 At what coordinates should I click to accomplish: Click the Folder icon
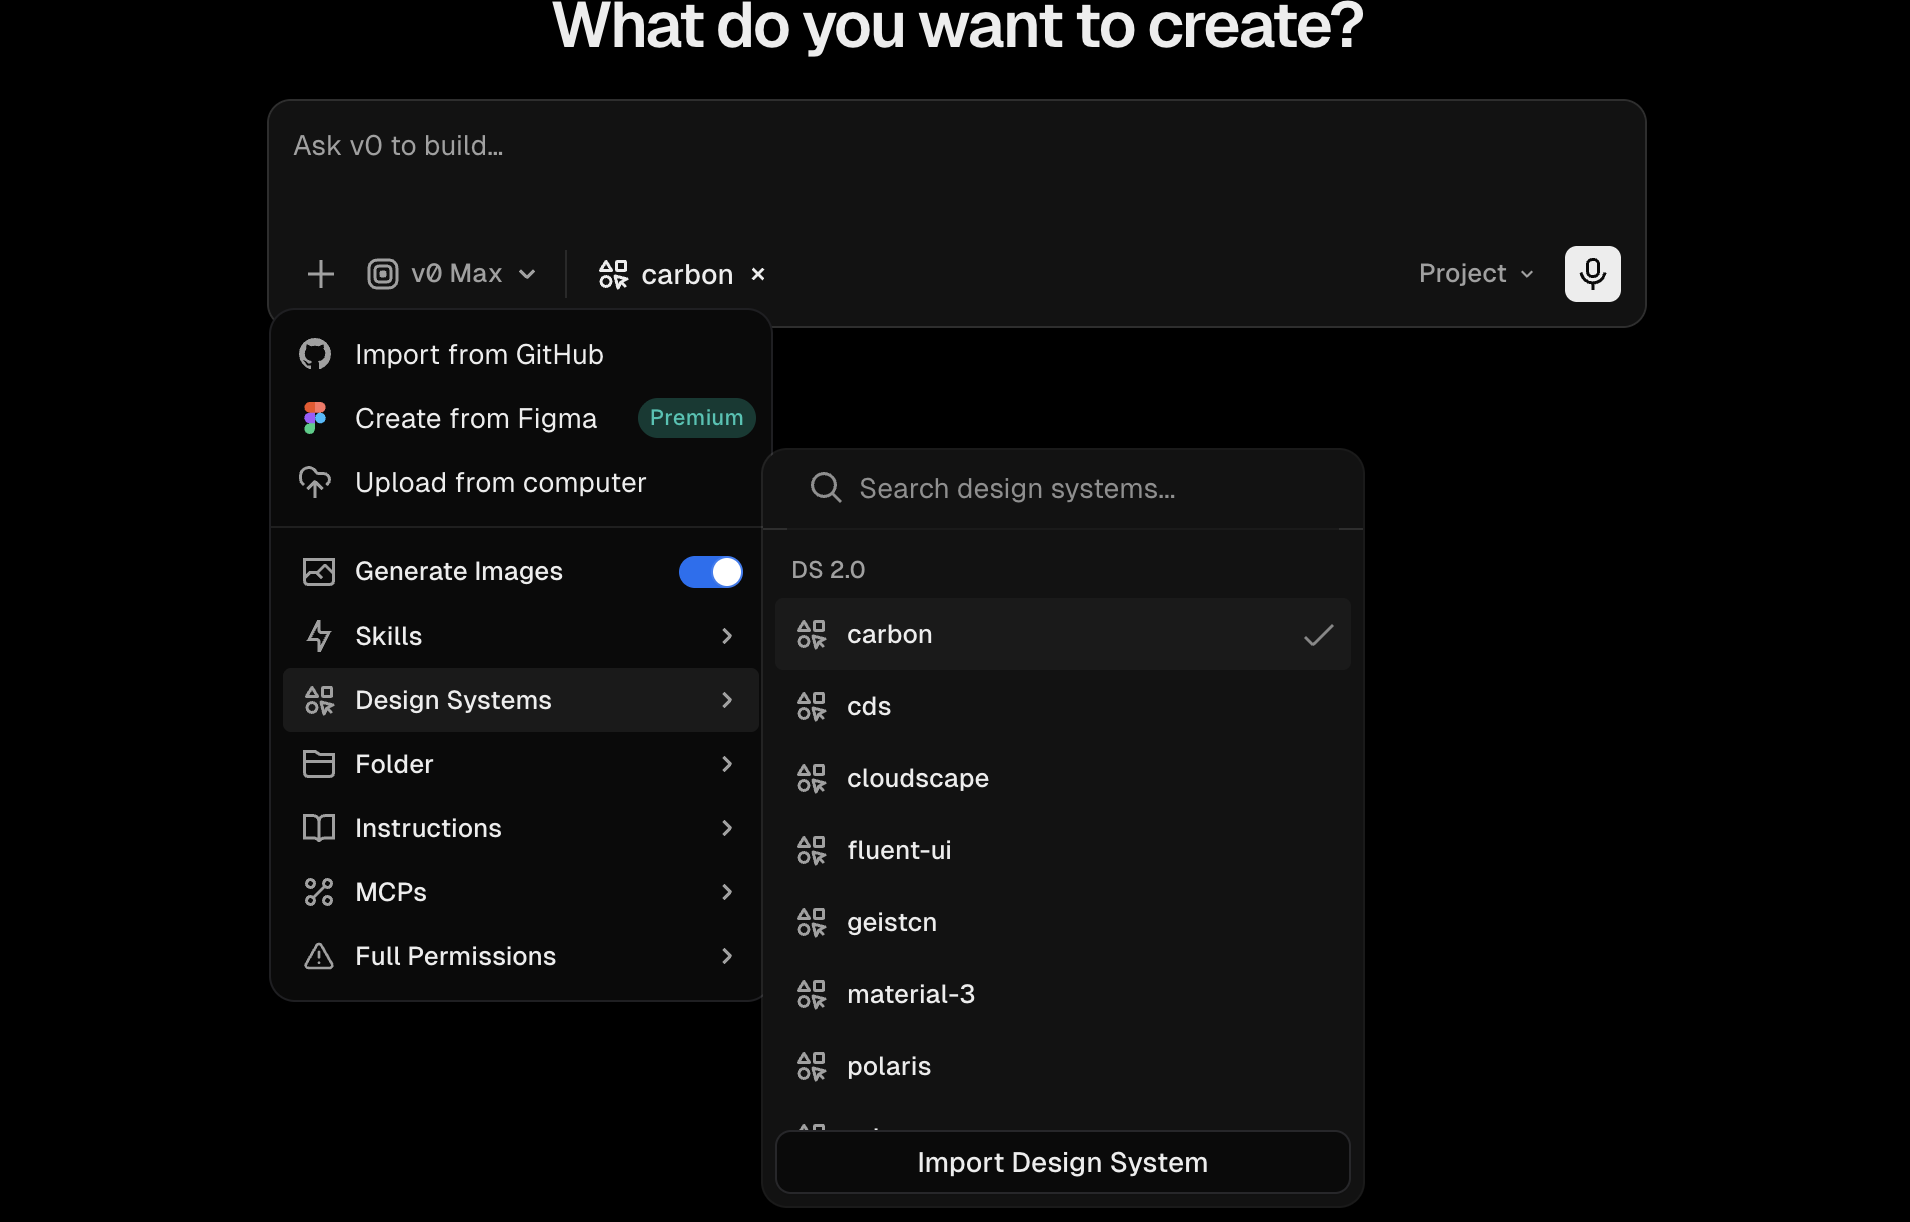tap(319, 764)
